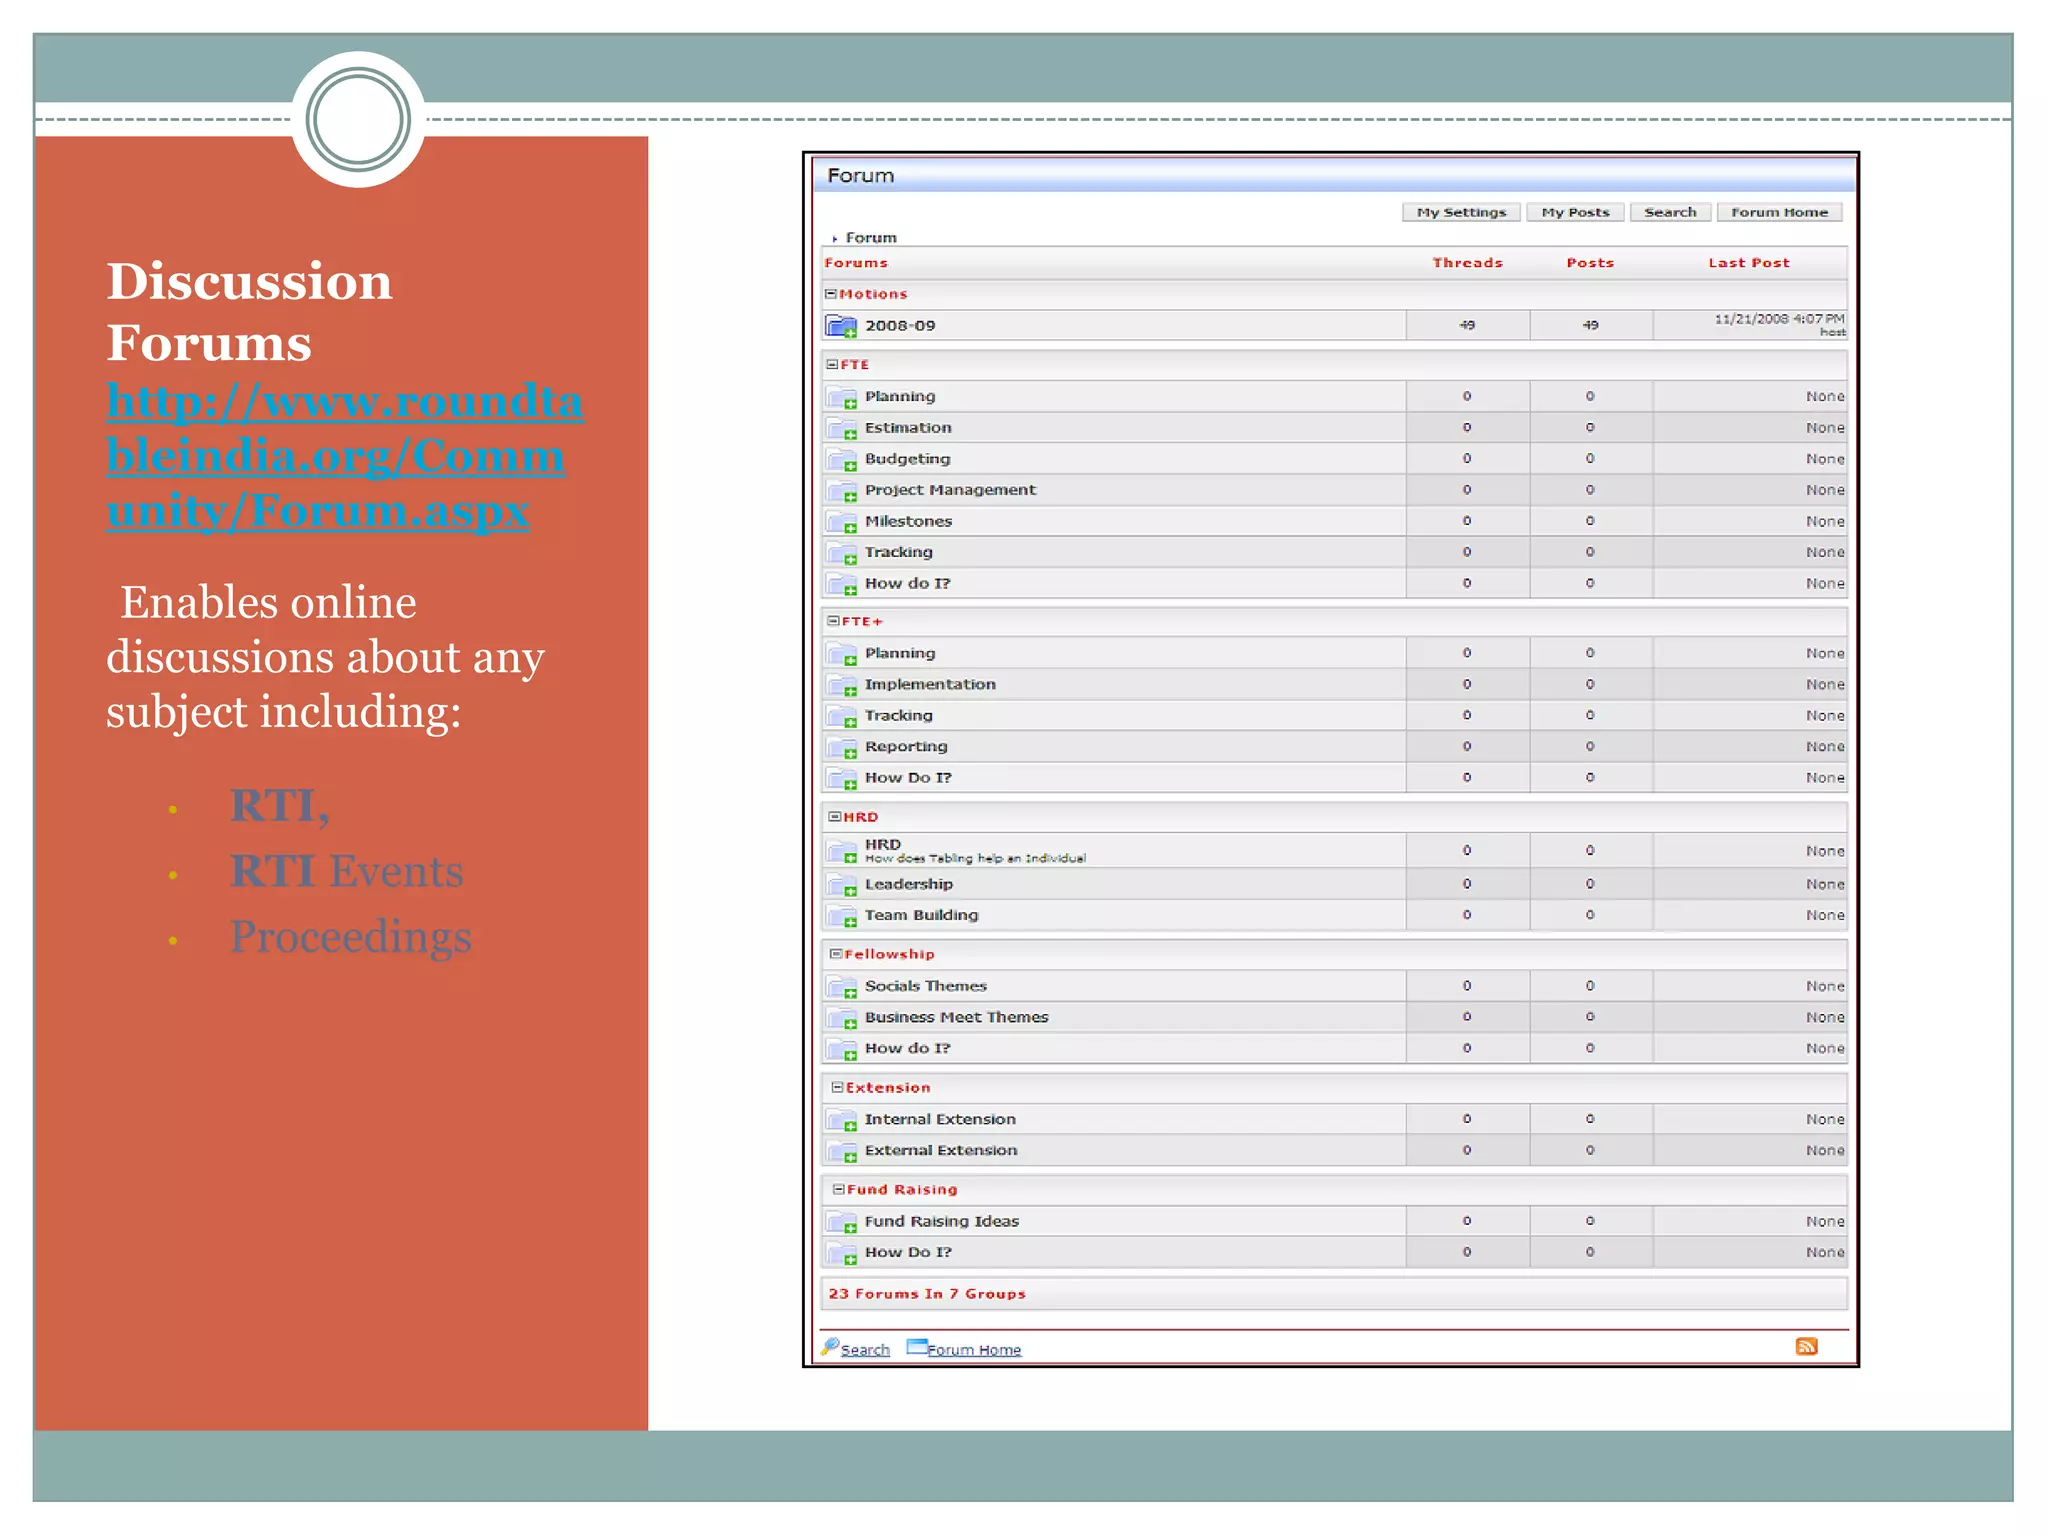Collapse the Fellowship forum group
Viewport: 2048px width, 1536px height.
tap(836, 954)
